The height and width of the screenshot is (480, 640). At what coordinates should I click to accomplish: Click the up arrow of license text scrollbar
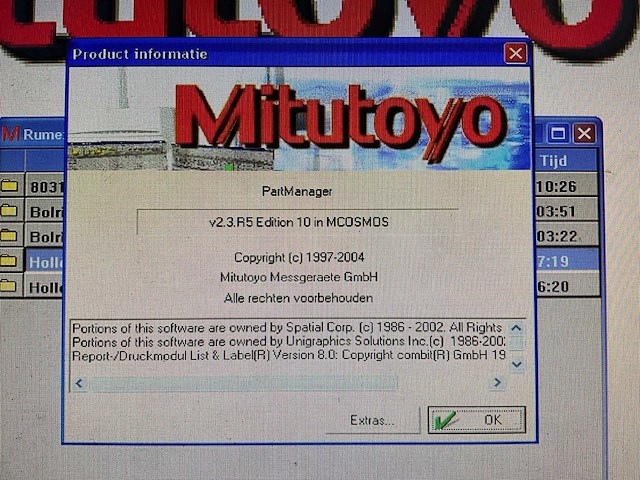(x=516, y=328)
